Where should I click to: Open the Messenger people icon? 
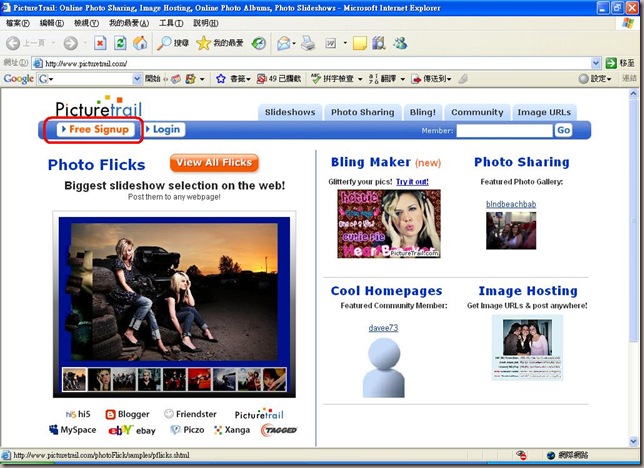pyautogui.click(x=400, y=43)
